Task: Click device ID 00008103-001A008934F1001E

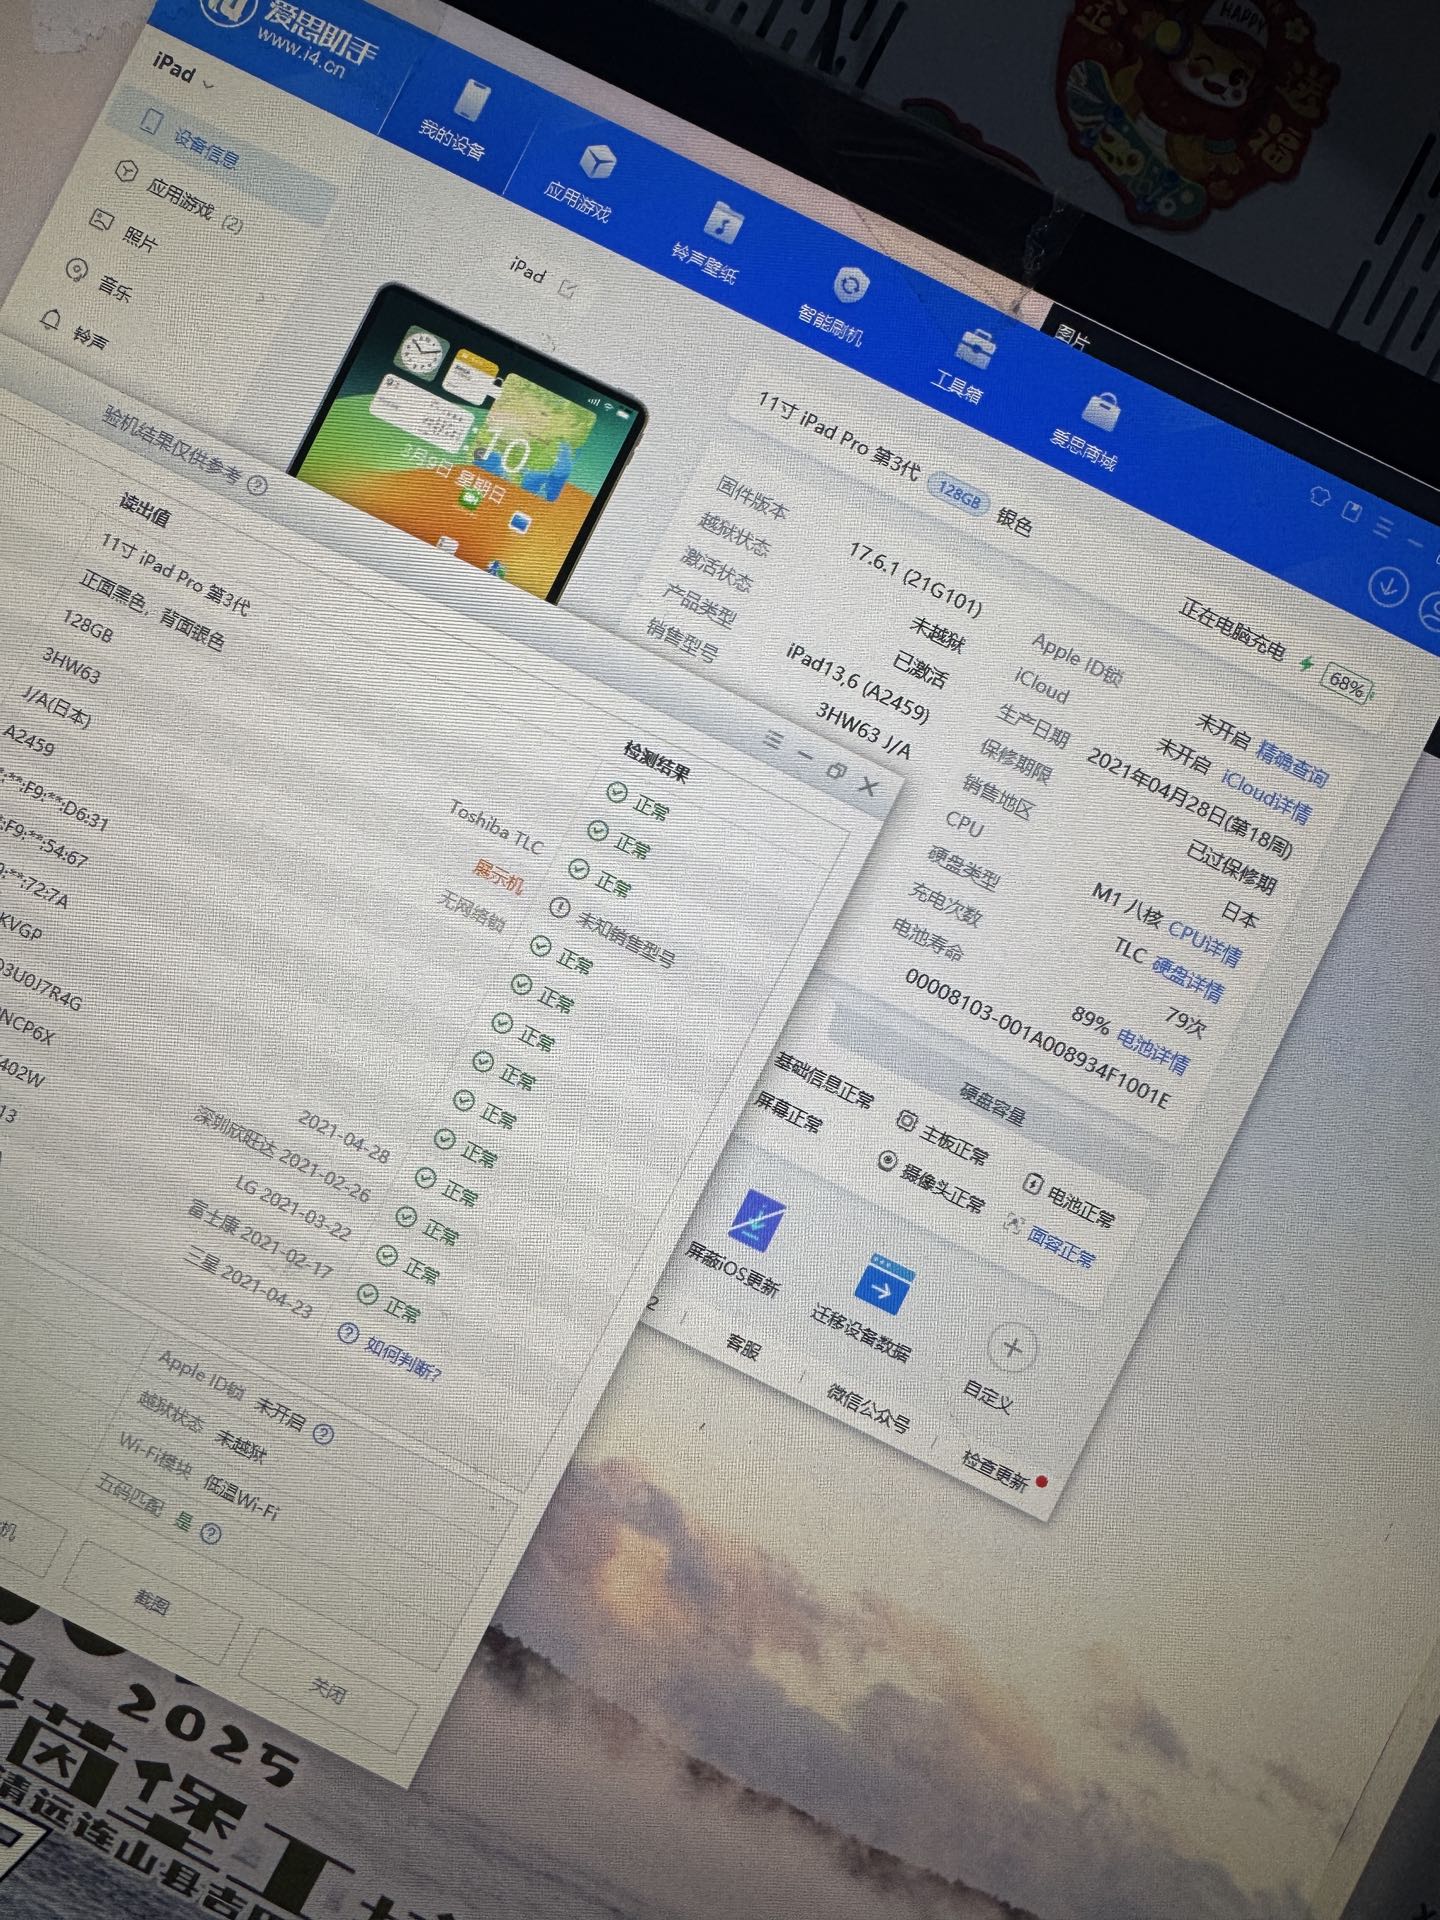Action: 1037,1038
